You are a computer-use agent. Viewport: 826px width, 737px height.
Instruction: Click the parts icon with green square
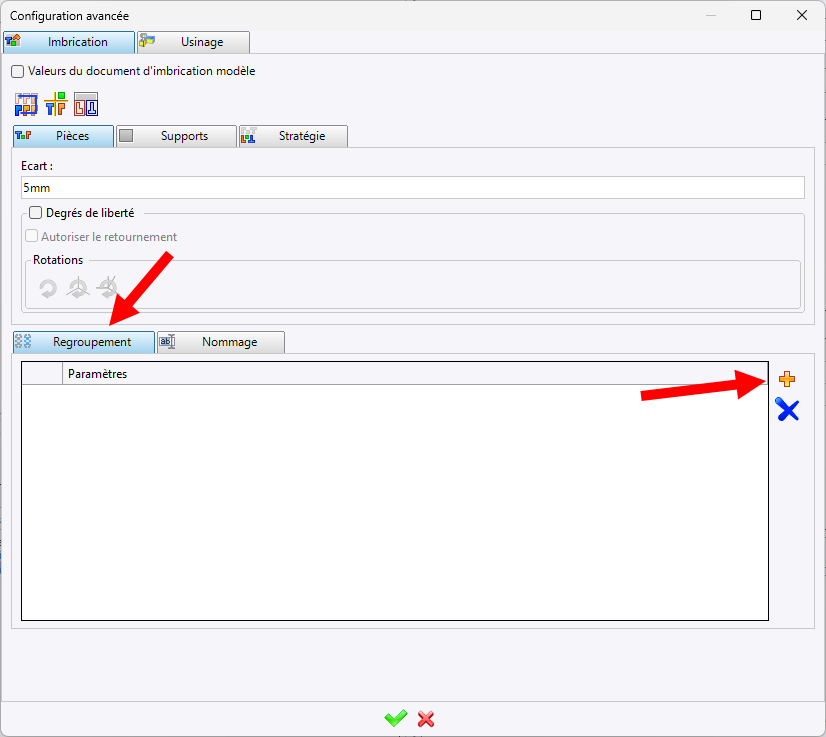pyautogui.click(x=56, y=104)
